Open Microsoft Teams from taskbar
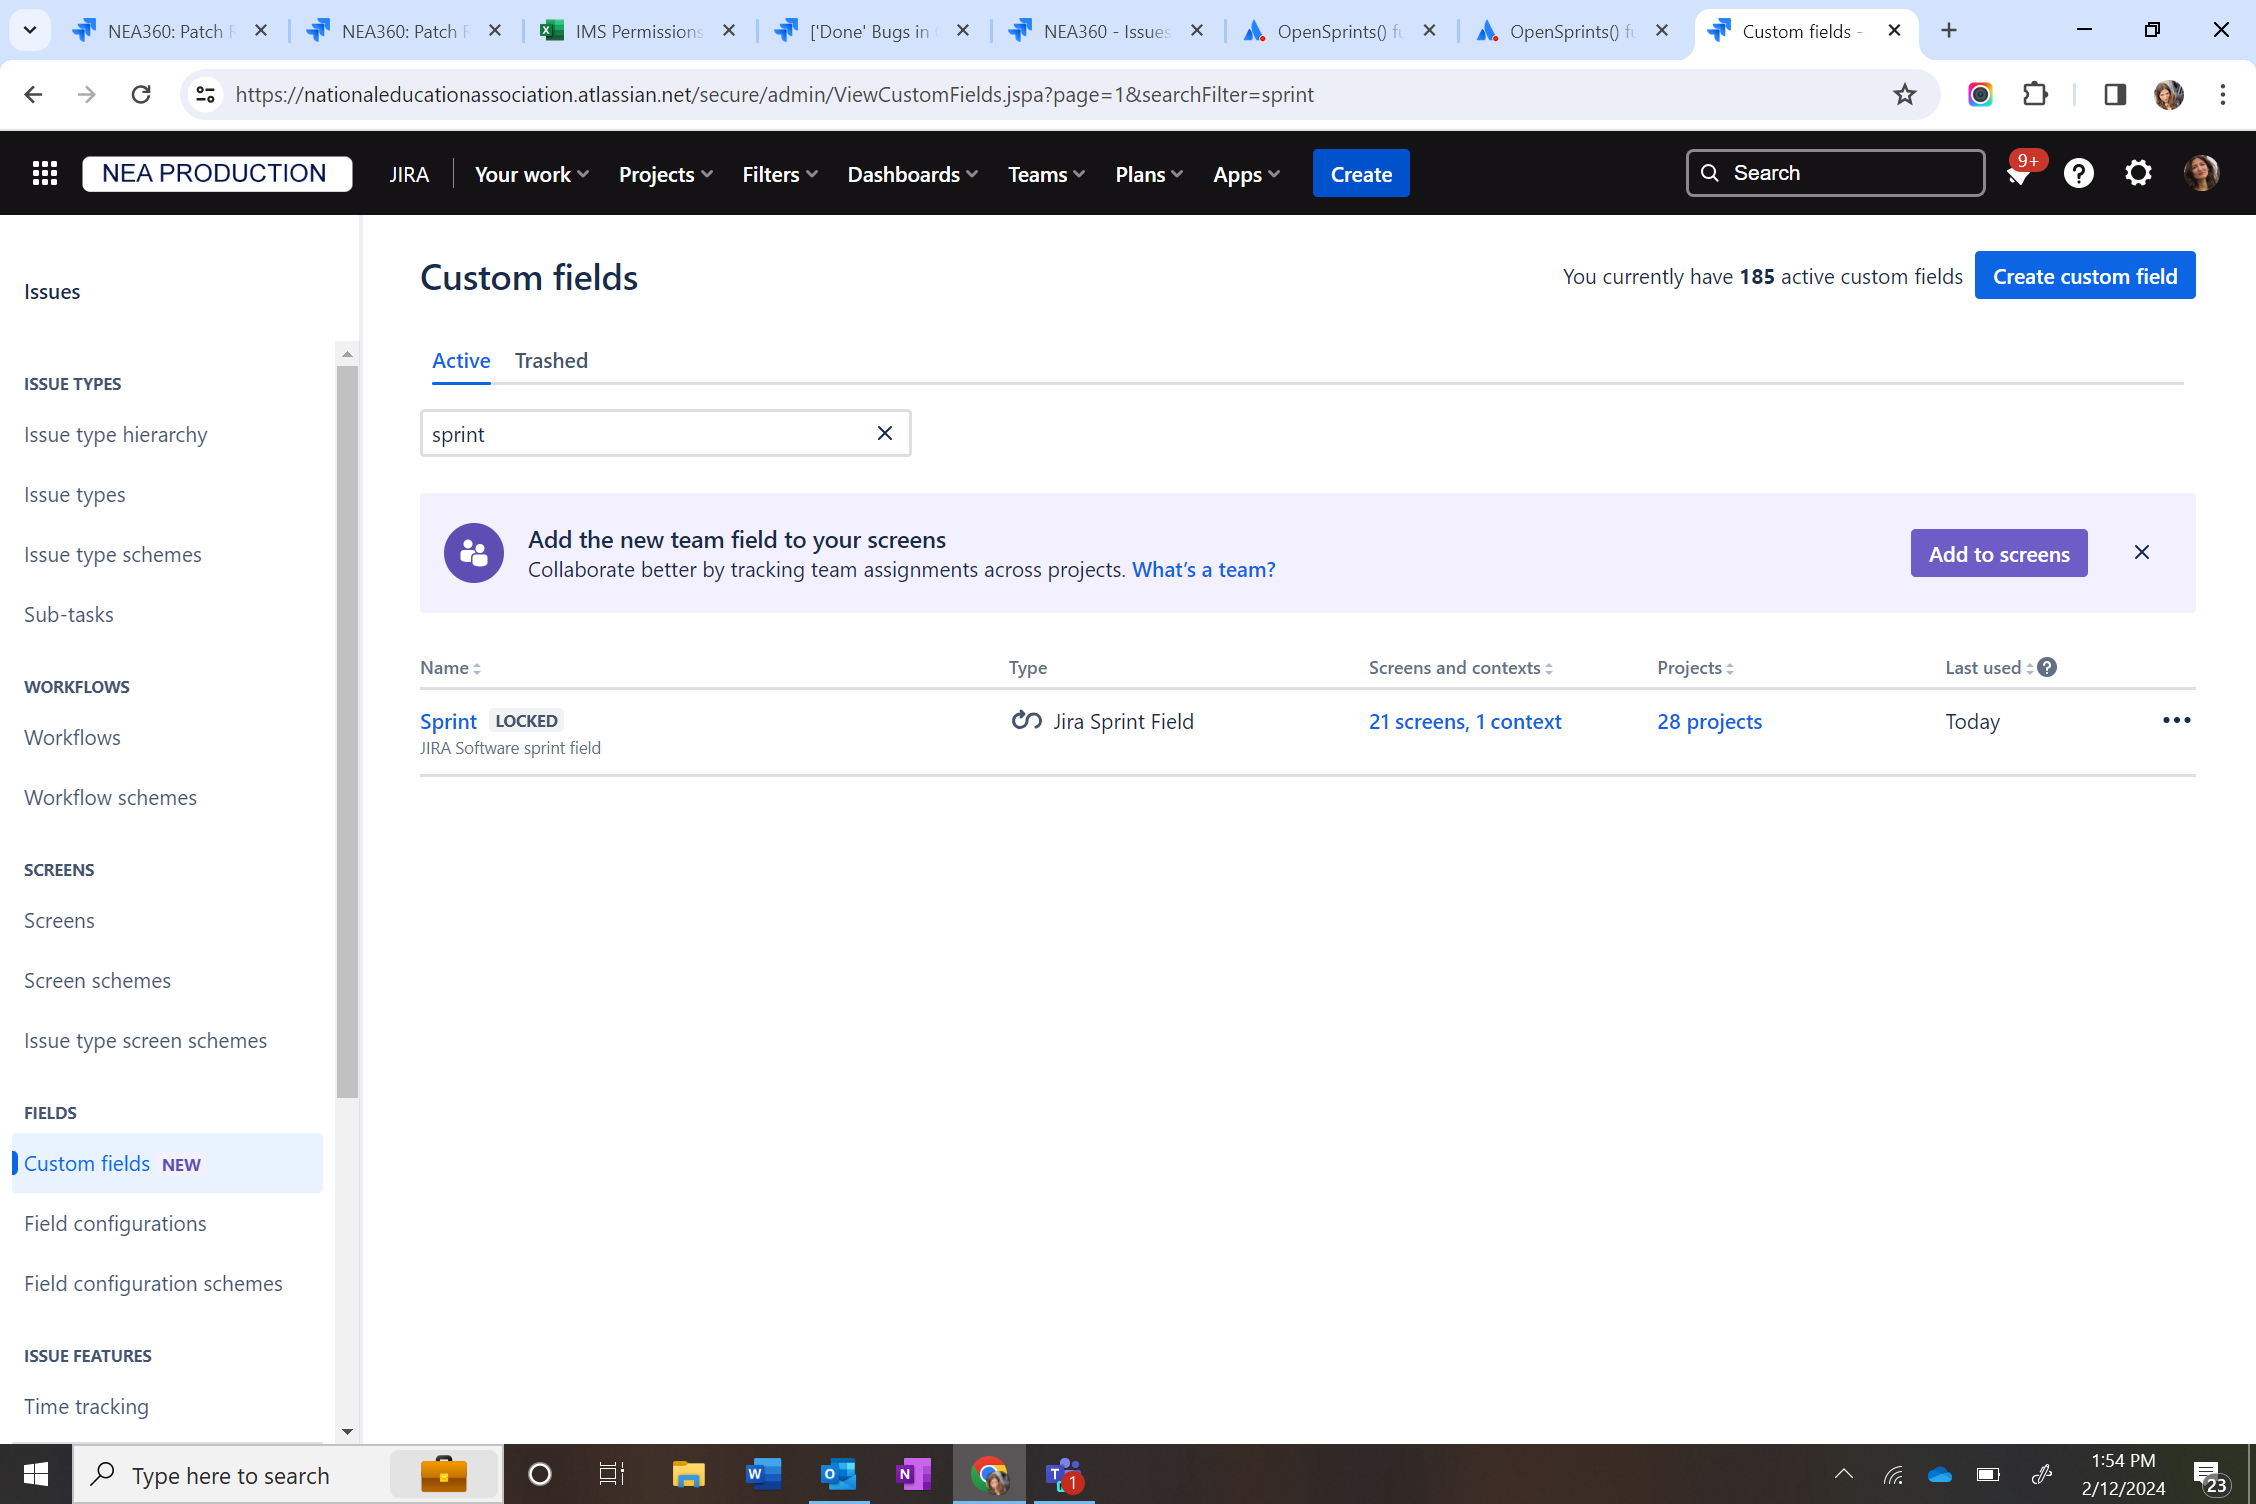Image resolution: width=2256 pixels, height=1504 pixels. 1062,1474
